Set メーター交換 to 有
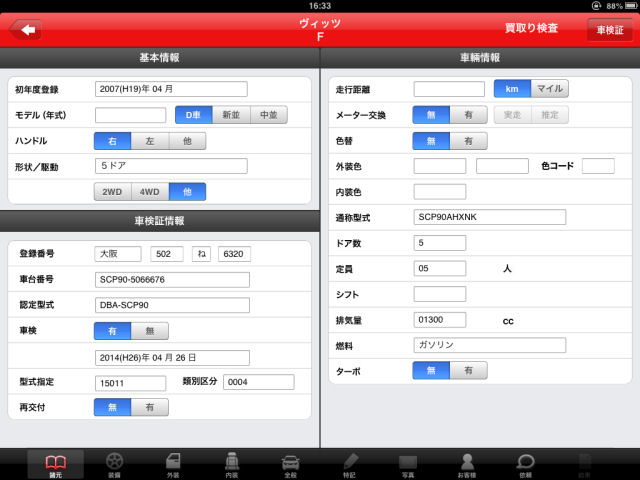 (469, 115)
